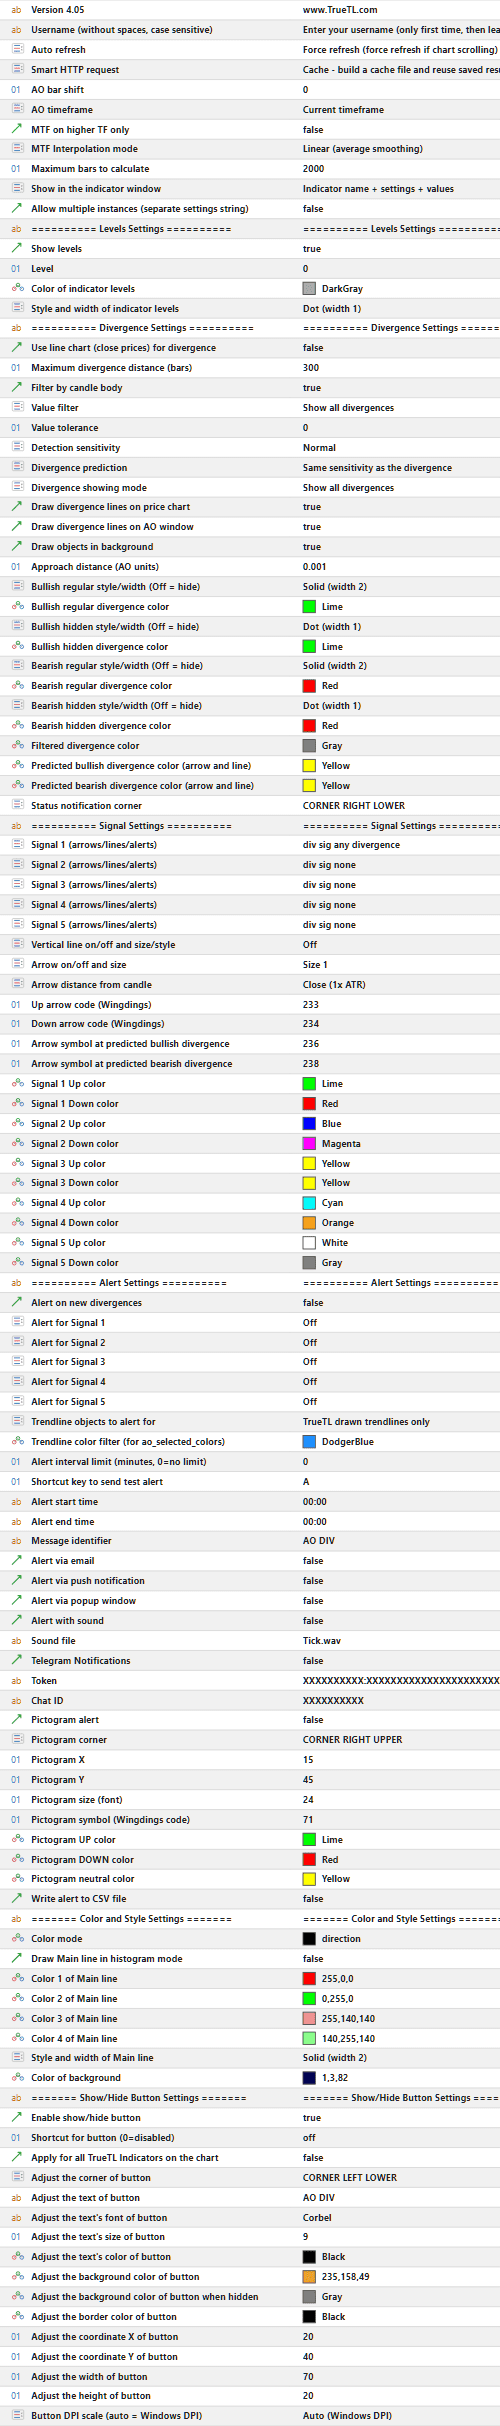The width and height of the screenshot is (500, 2426).
Task: Toggle the Alert via email false value
Action: [313, 1561]
